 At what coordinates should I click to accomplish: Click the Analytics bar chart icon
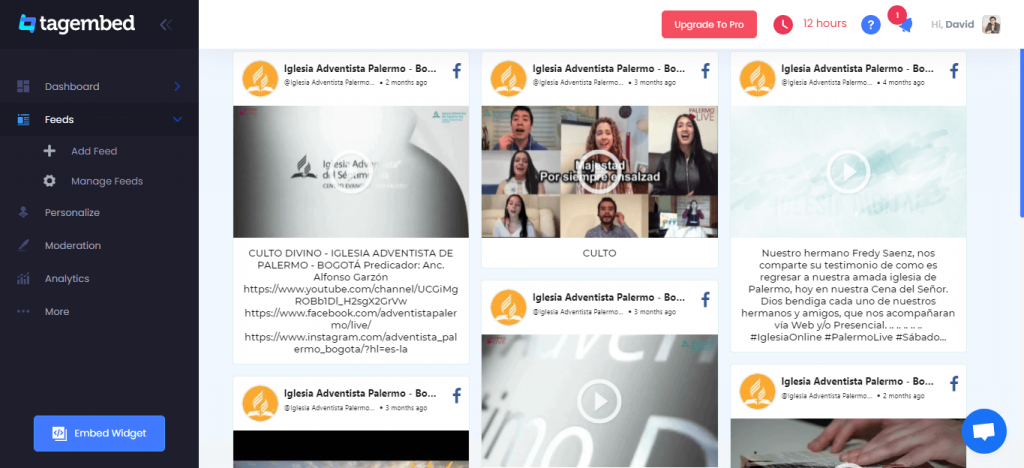[24, 279]
